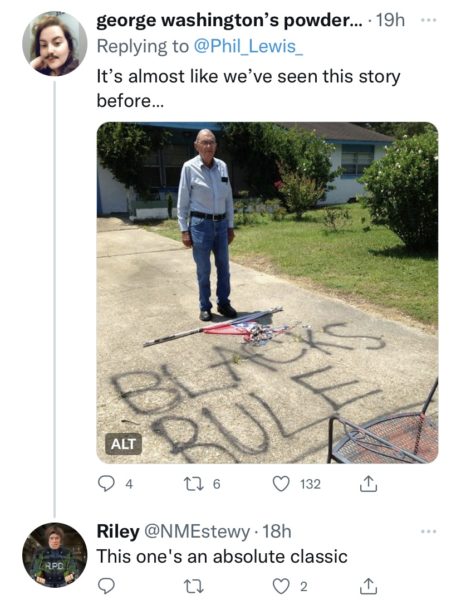Open reply via 18h timestamp
This screenshot has height=600, width=461.
277,532
